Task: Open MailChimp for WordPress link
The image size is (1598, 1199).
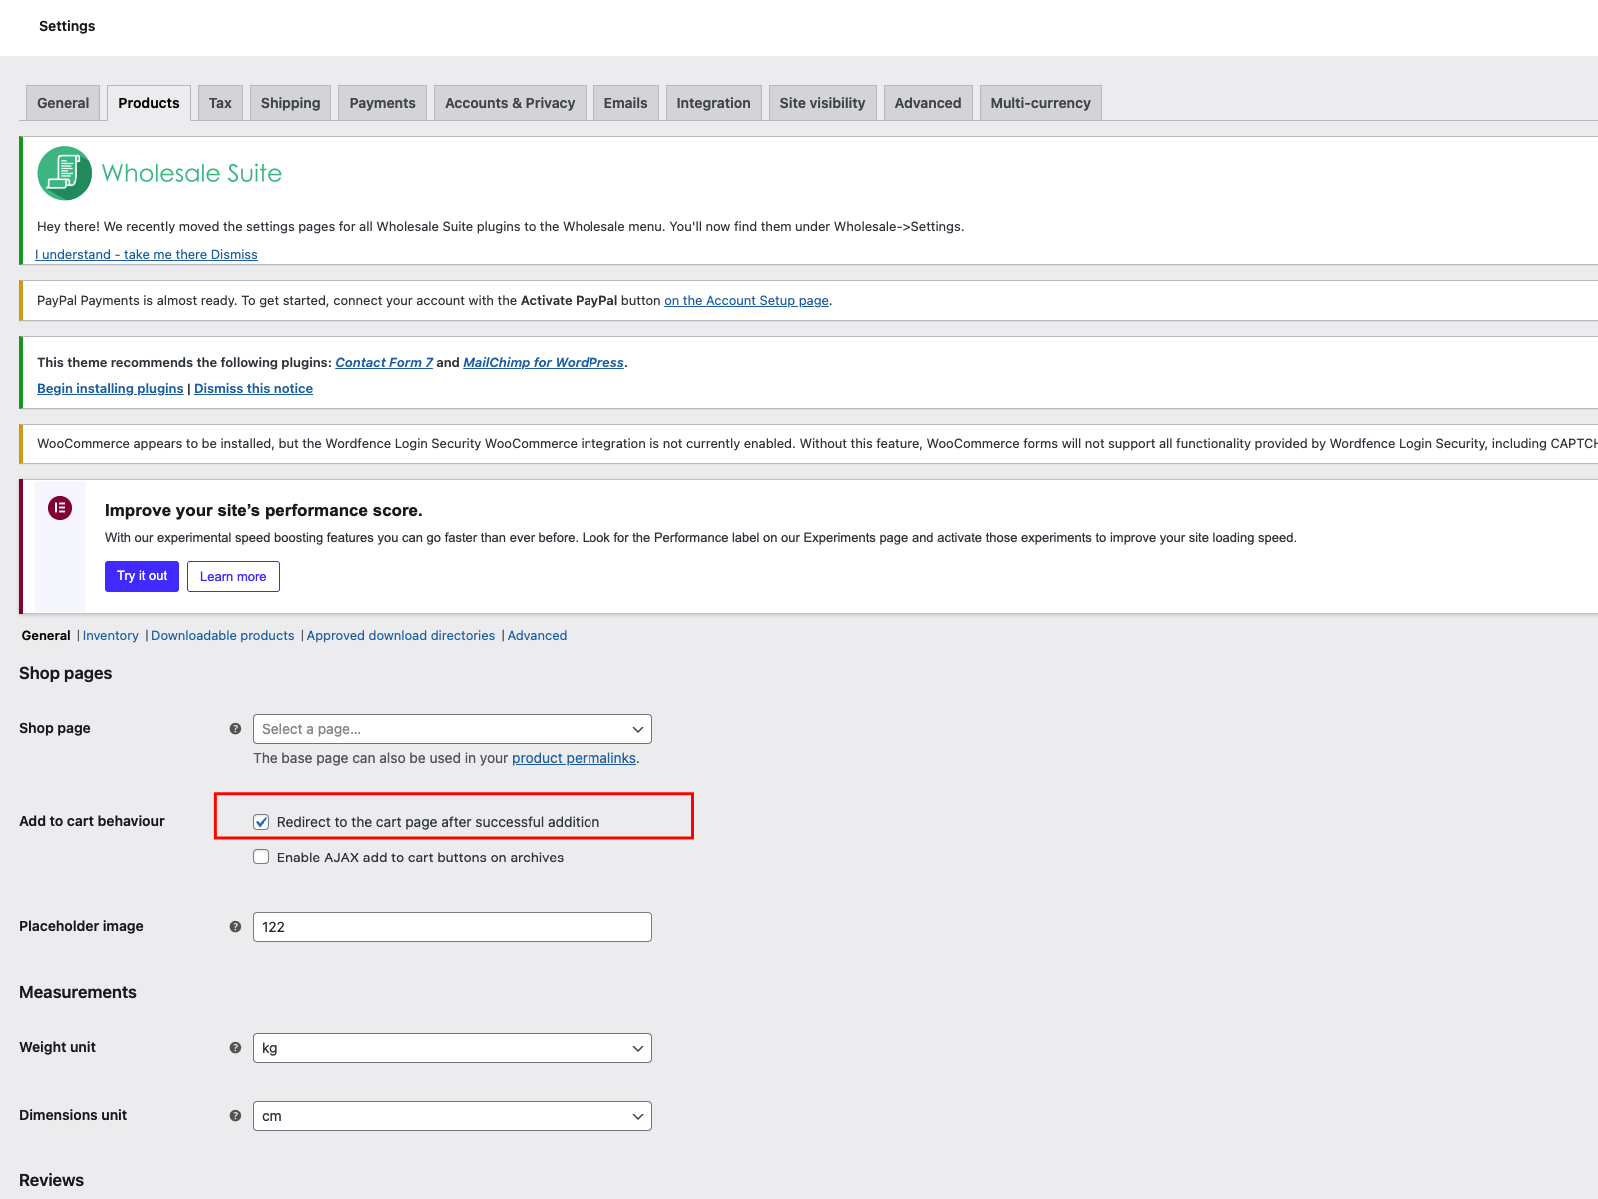Action: 543,363
